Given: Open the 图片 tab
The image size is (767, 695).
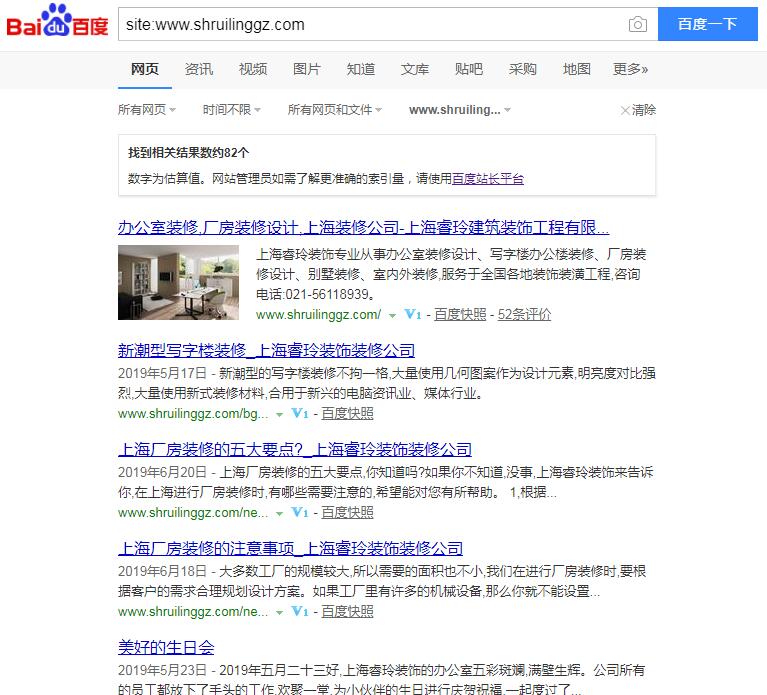Looking at the screenshot, I should pos(307,69).
